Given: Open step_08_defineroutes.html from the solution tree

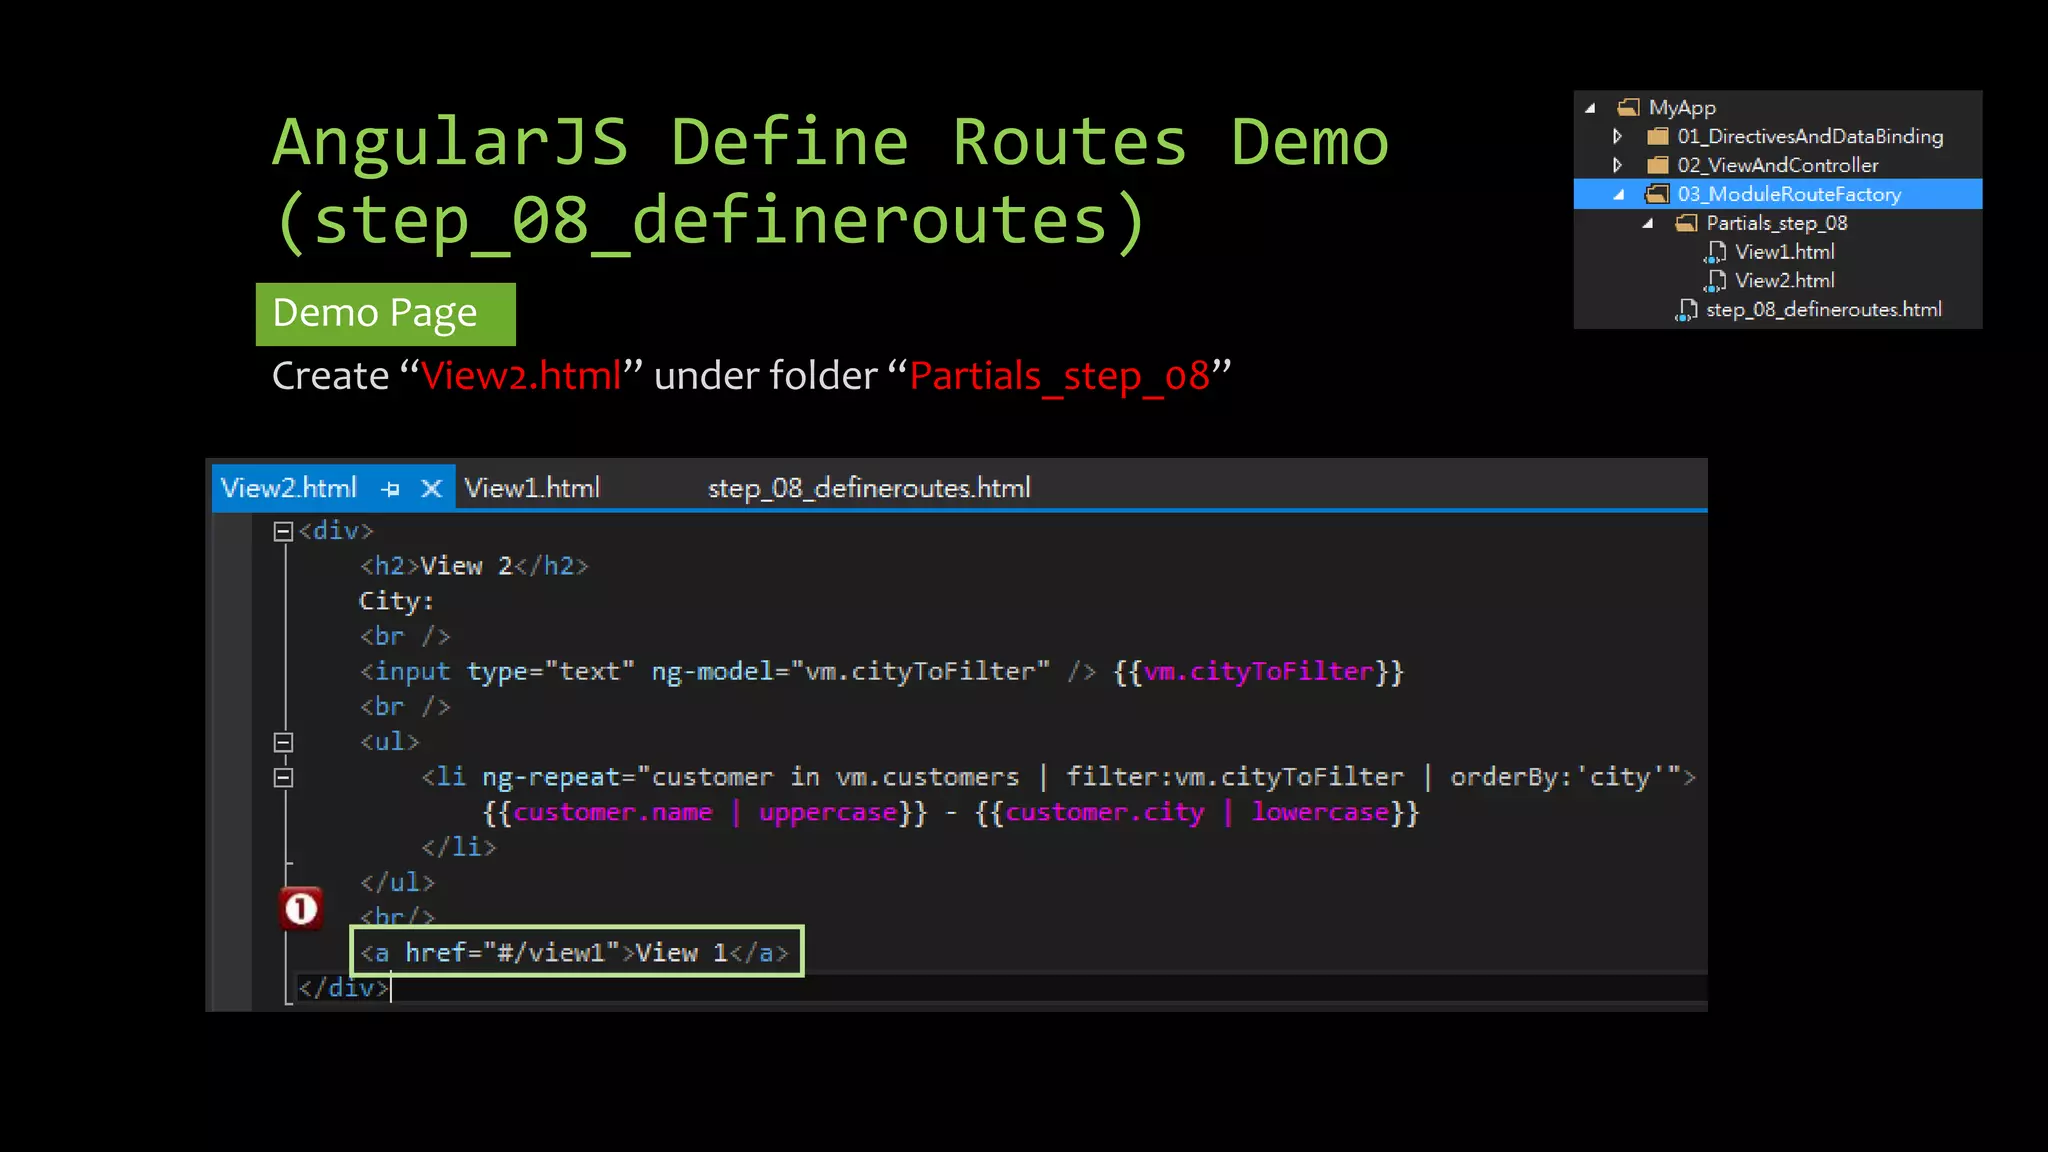Looking at the screenshot, I should pyautogui.click(x=1823, y=310).
